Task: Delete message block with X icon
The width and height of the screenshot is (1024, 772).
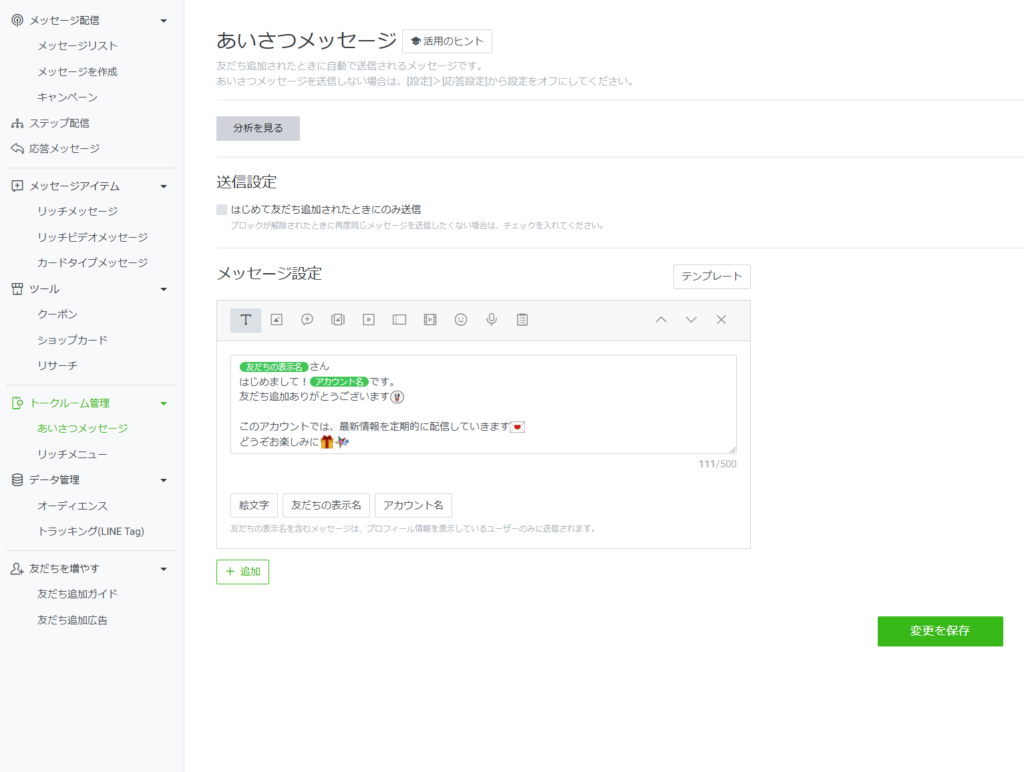Action: tap(721, 320)
